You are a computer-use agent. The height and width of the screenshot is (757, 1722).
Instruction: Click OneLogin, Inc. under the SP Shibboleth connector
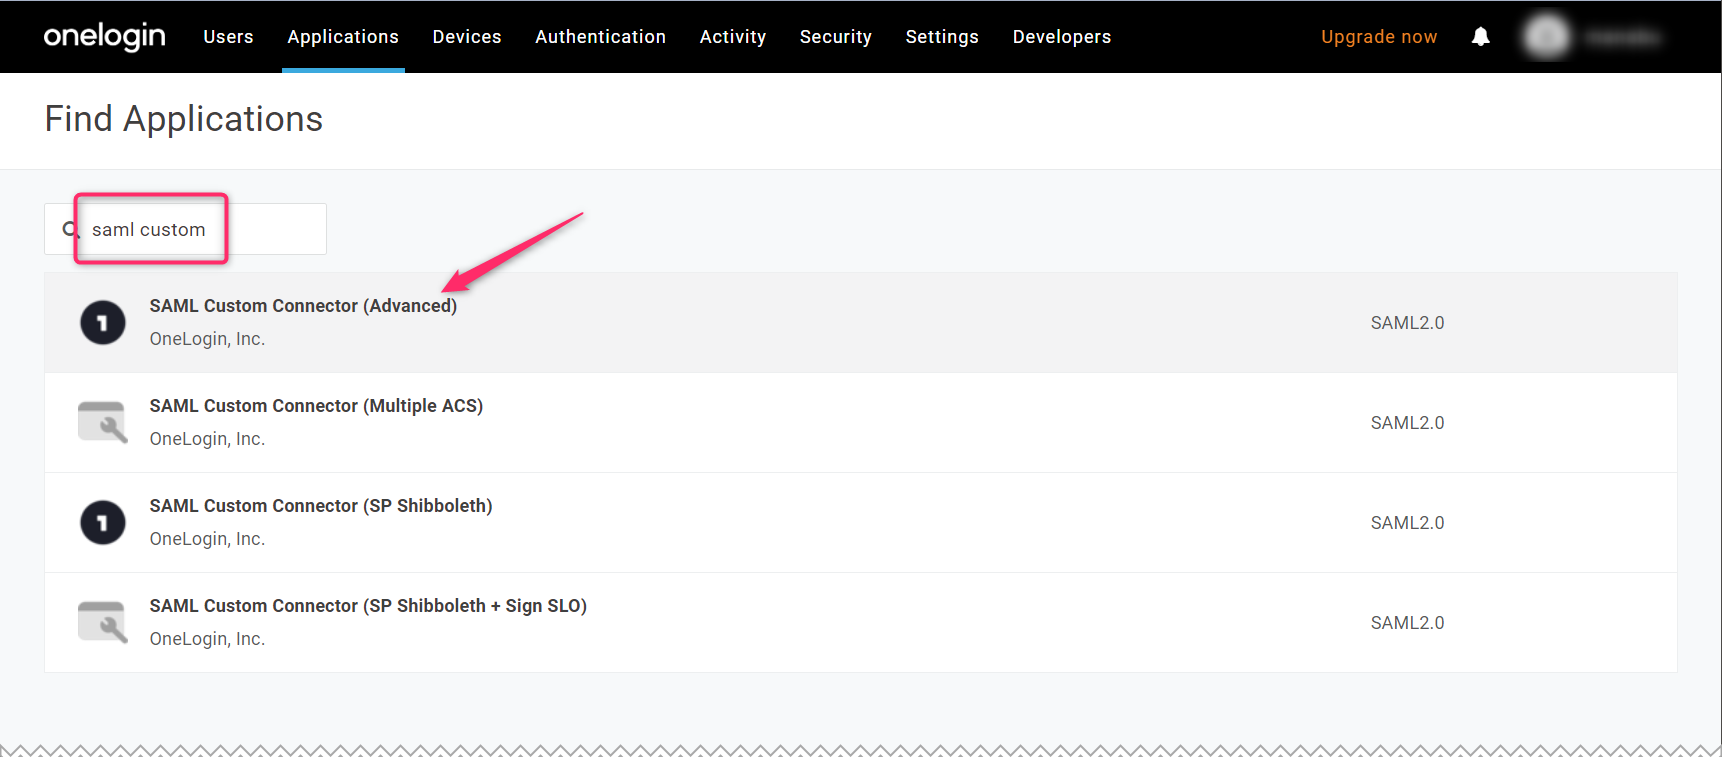pos(207,539)
